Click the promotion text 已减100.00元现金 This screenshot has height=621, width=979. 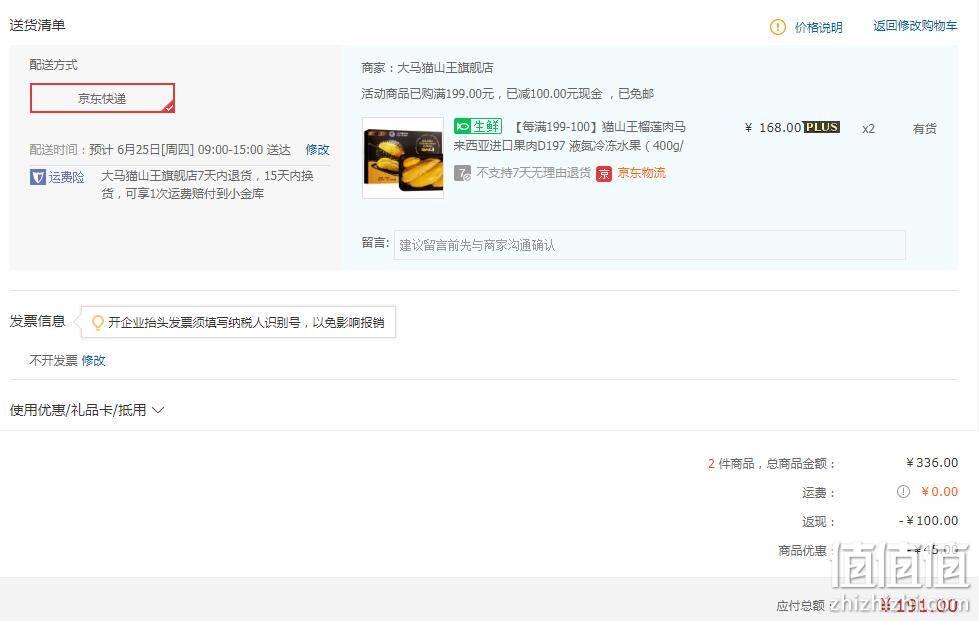[x=554, y=94]
